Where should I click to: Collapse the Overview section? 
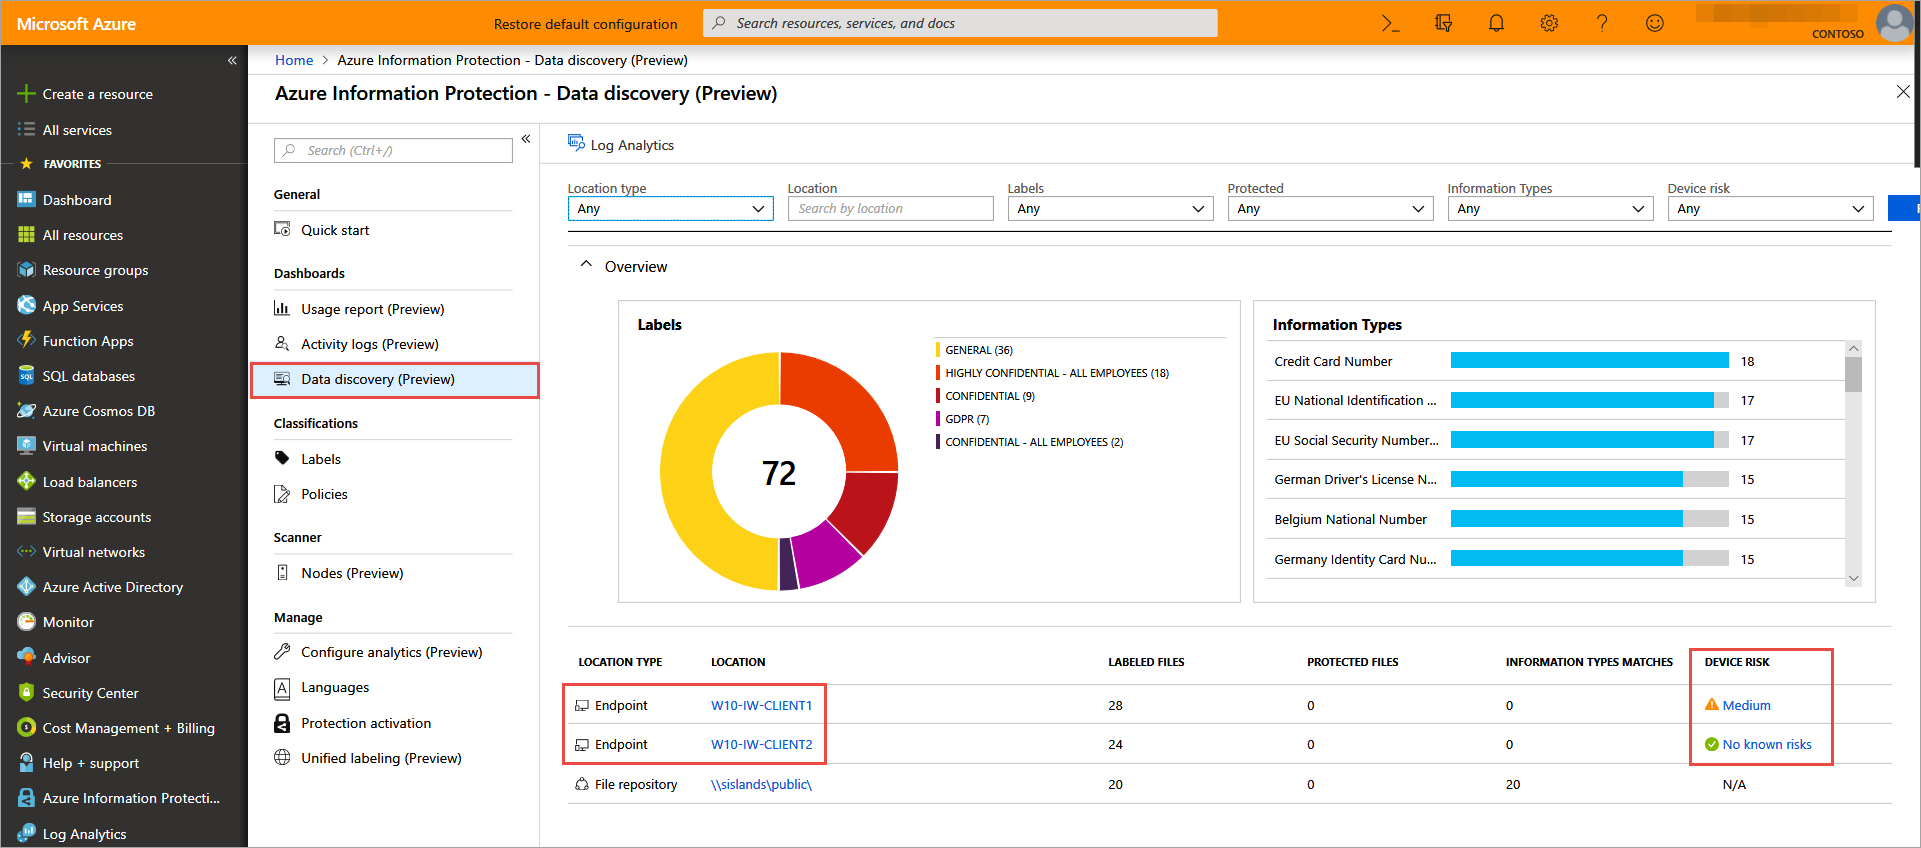586,266
